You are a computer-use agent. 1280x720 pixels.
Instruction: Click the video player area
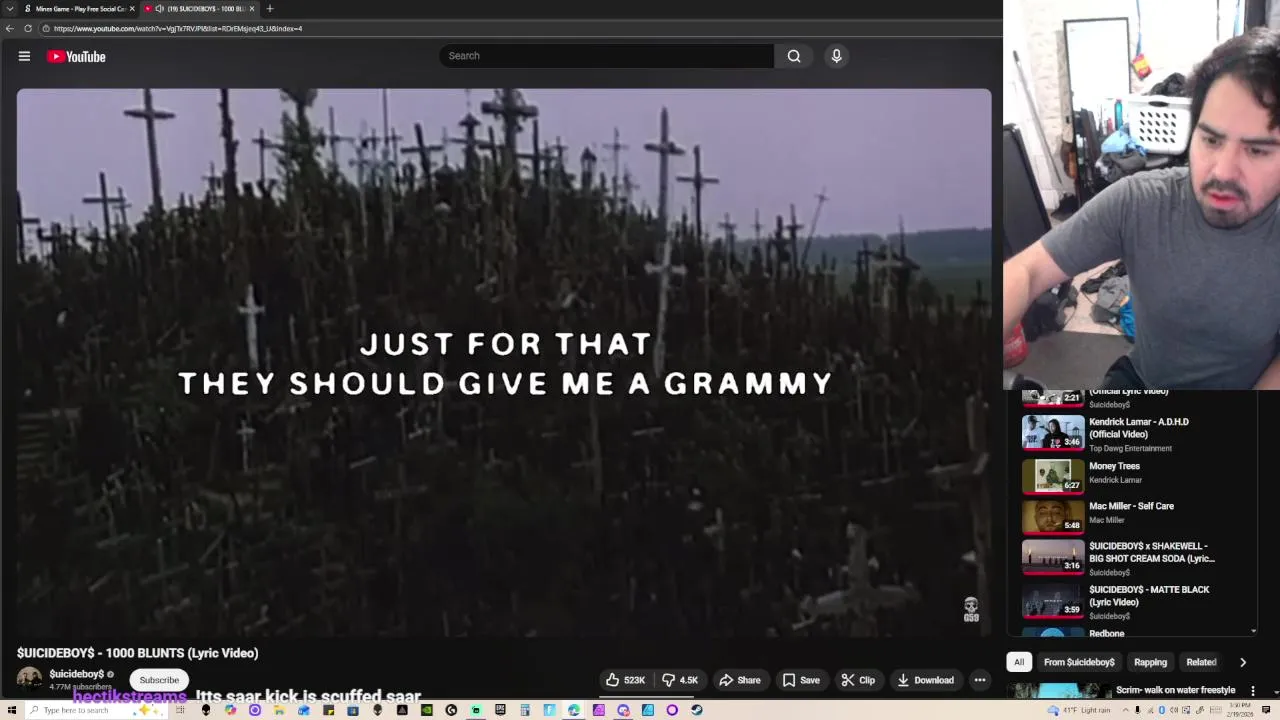tap(504, 362)
